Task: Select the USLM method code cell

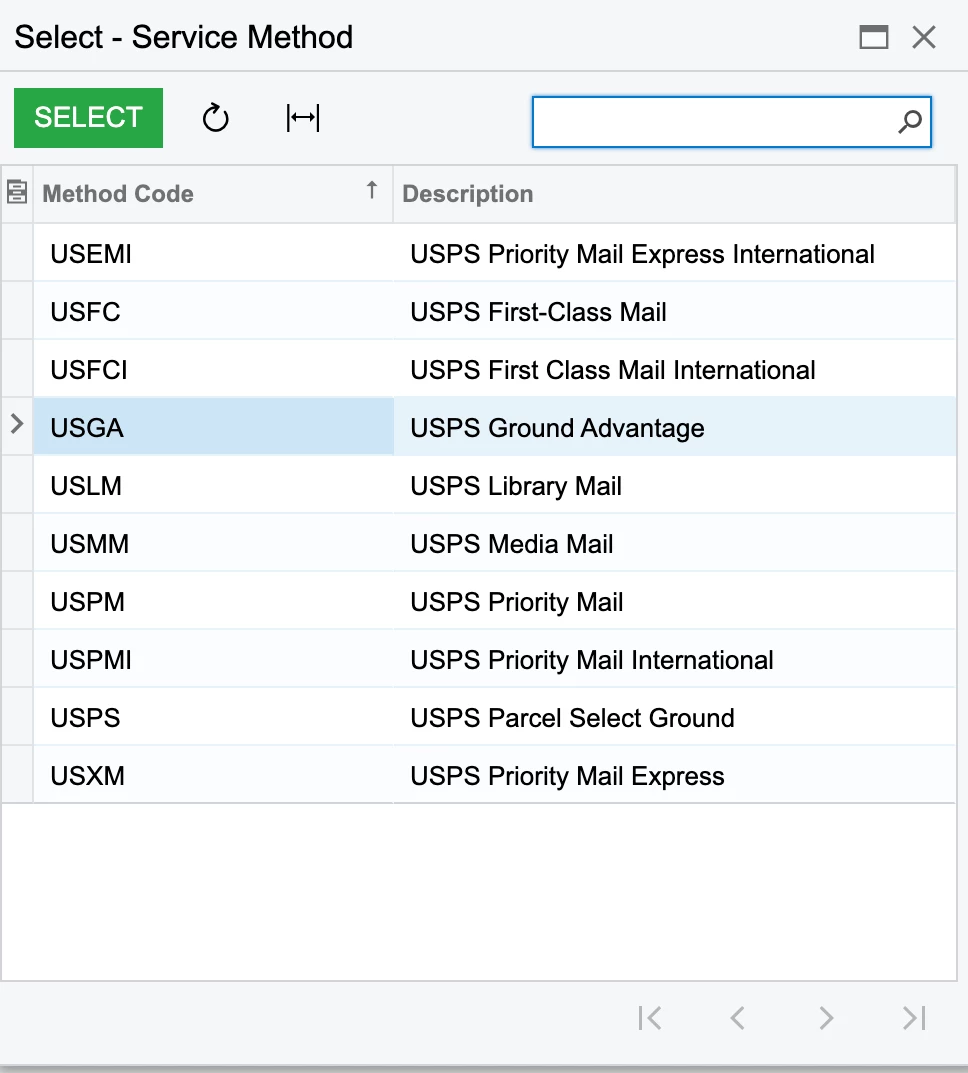Action: tap(213, 486)
